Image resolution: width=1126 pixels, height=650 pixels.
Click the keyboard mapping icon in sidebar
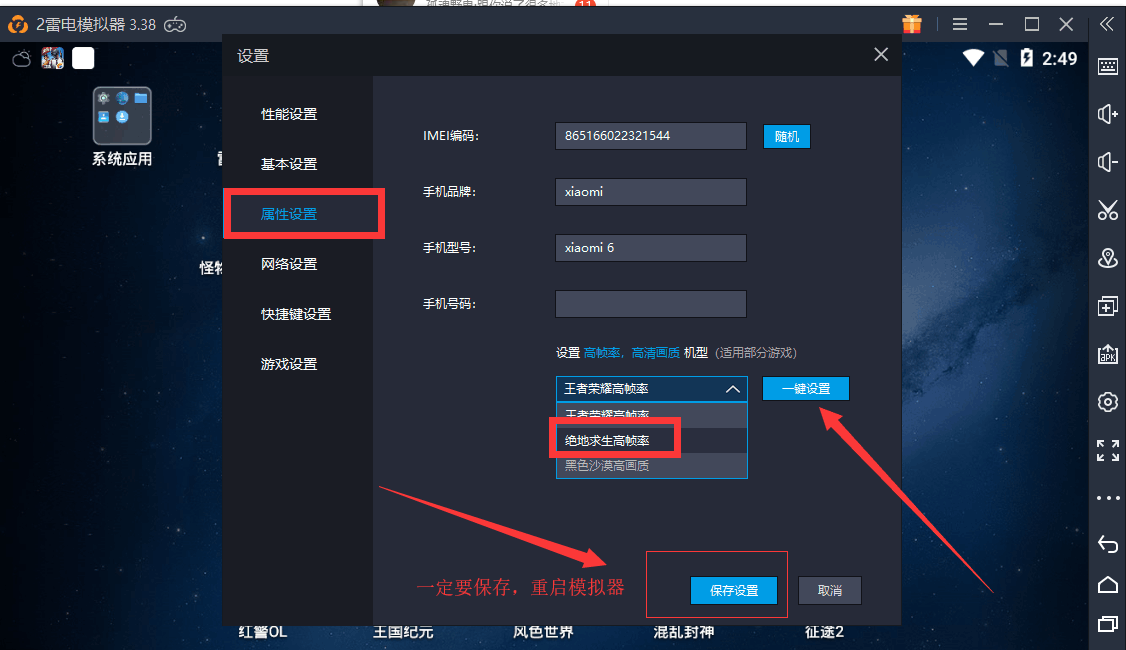pos(1107,67)
